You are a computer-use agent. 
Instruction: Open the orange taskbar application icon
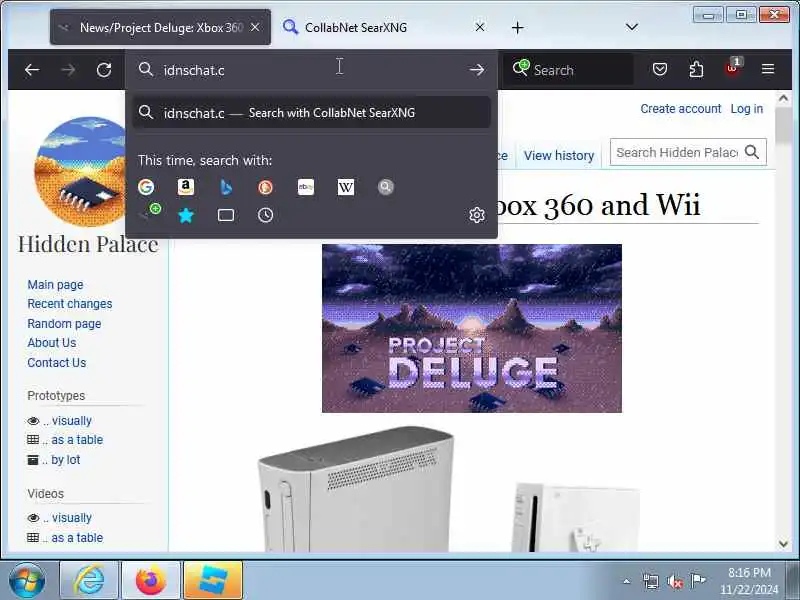[213, 580]
